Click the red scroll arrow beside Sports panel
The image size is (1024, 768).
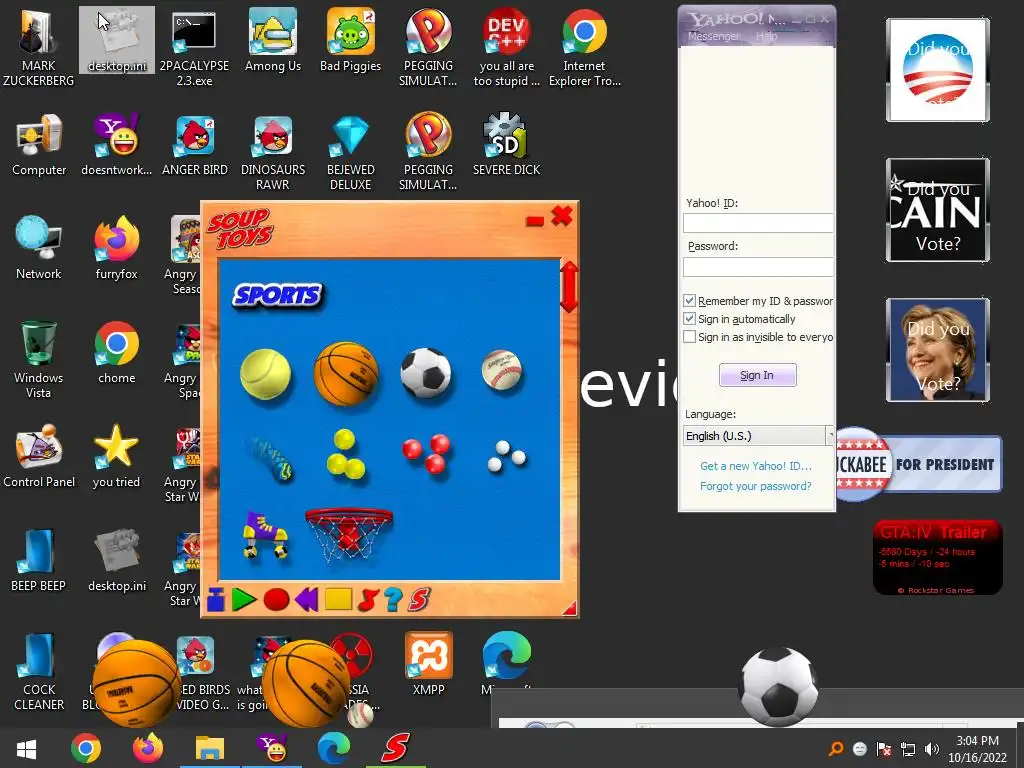click(569, 287)
